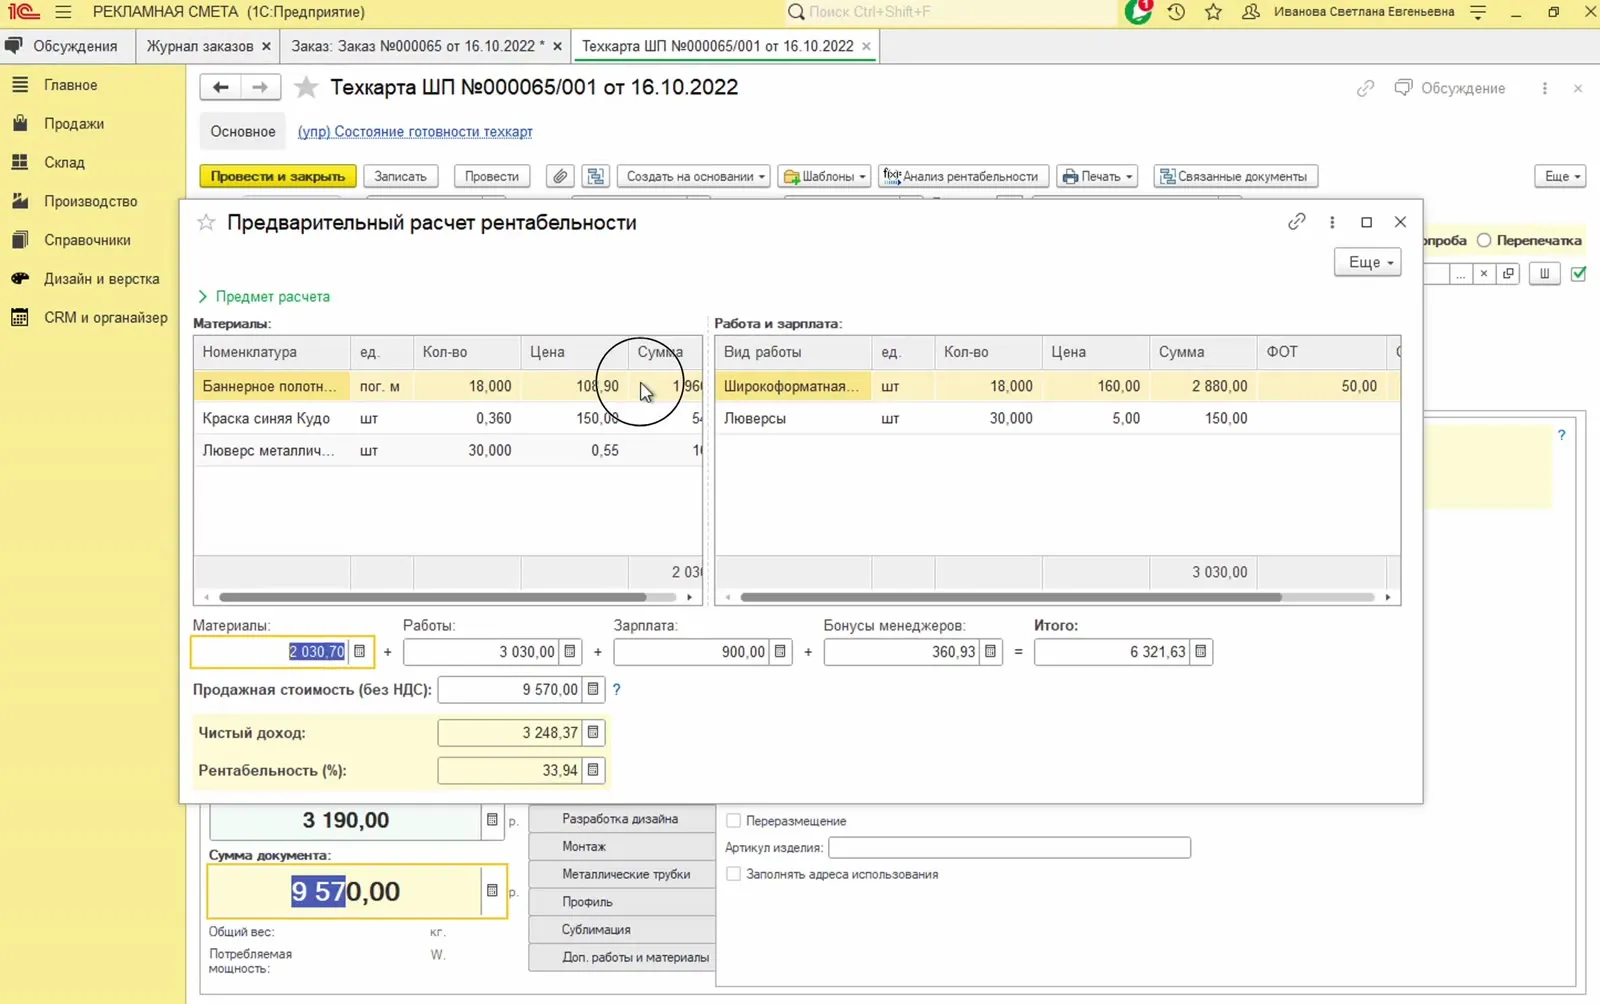The width and height of the screenshot is (1600, 1004).
Task: Open Анализ рентабельности button
Action: (964, 176)
